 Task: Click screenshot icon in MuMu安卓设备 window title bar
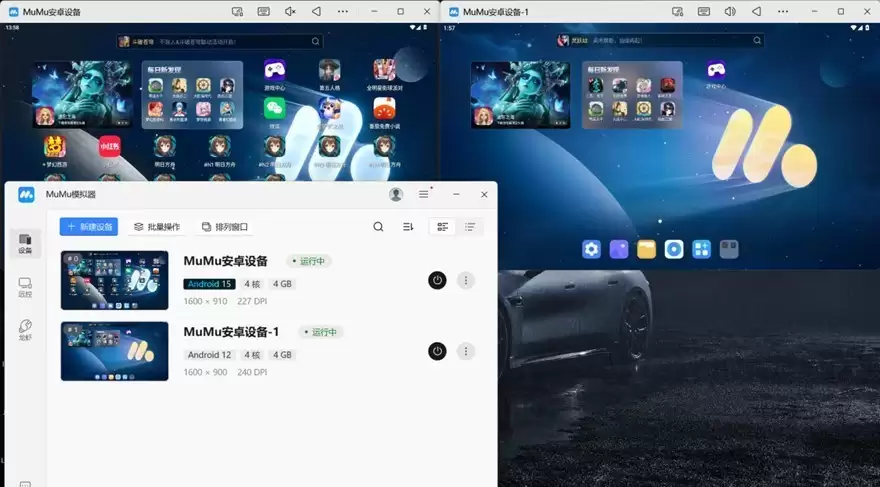click(x=237, y=11)
